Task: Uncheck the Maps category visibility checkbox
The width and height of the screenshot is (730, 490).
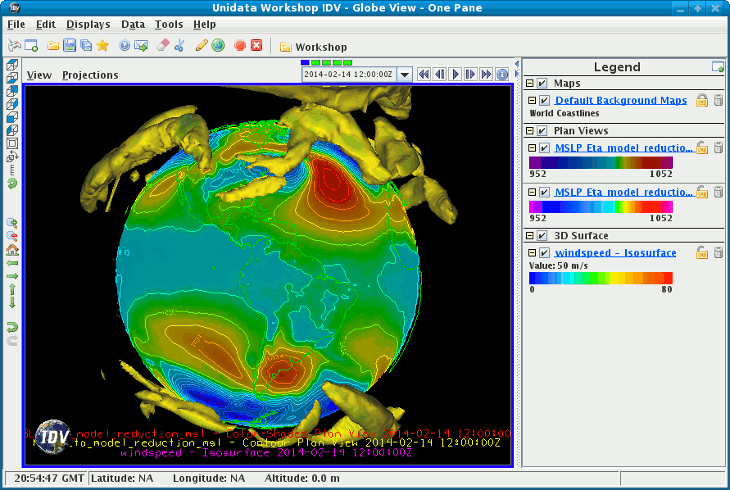Action: point(542,83)
